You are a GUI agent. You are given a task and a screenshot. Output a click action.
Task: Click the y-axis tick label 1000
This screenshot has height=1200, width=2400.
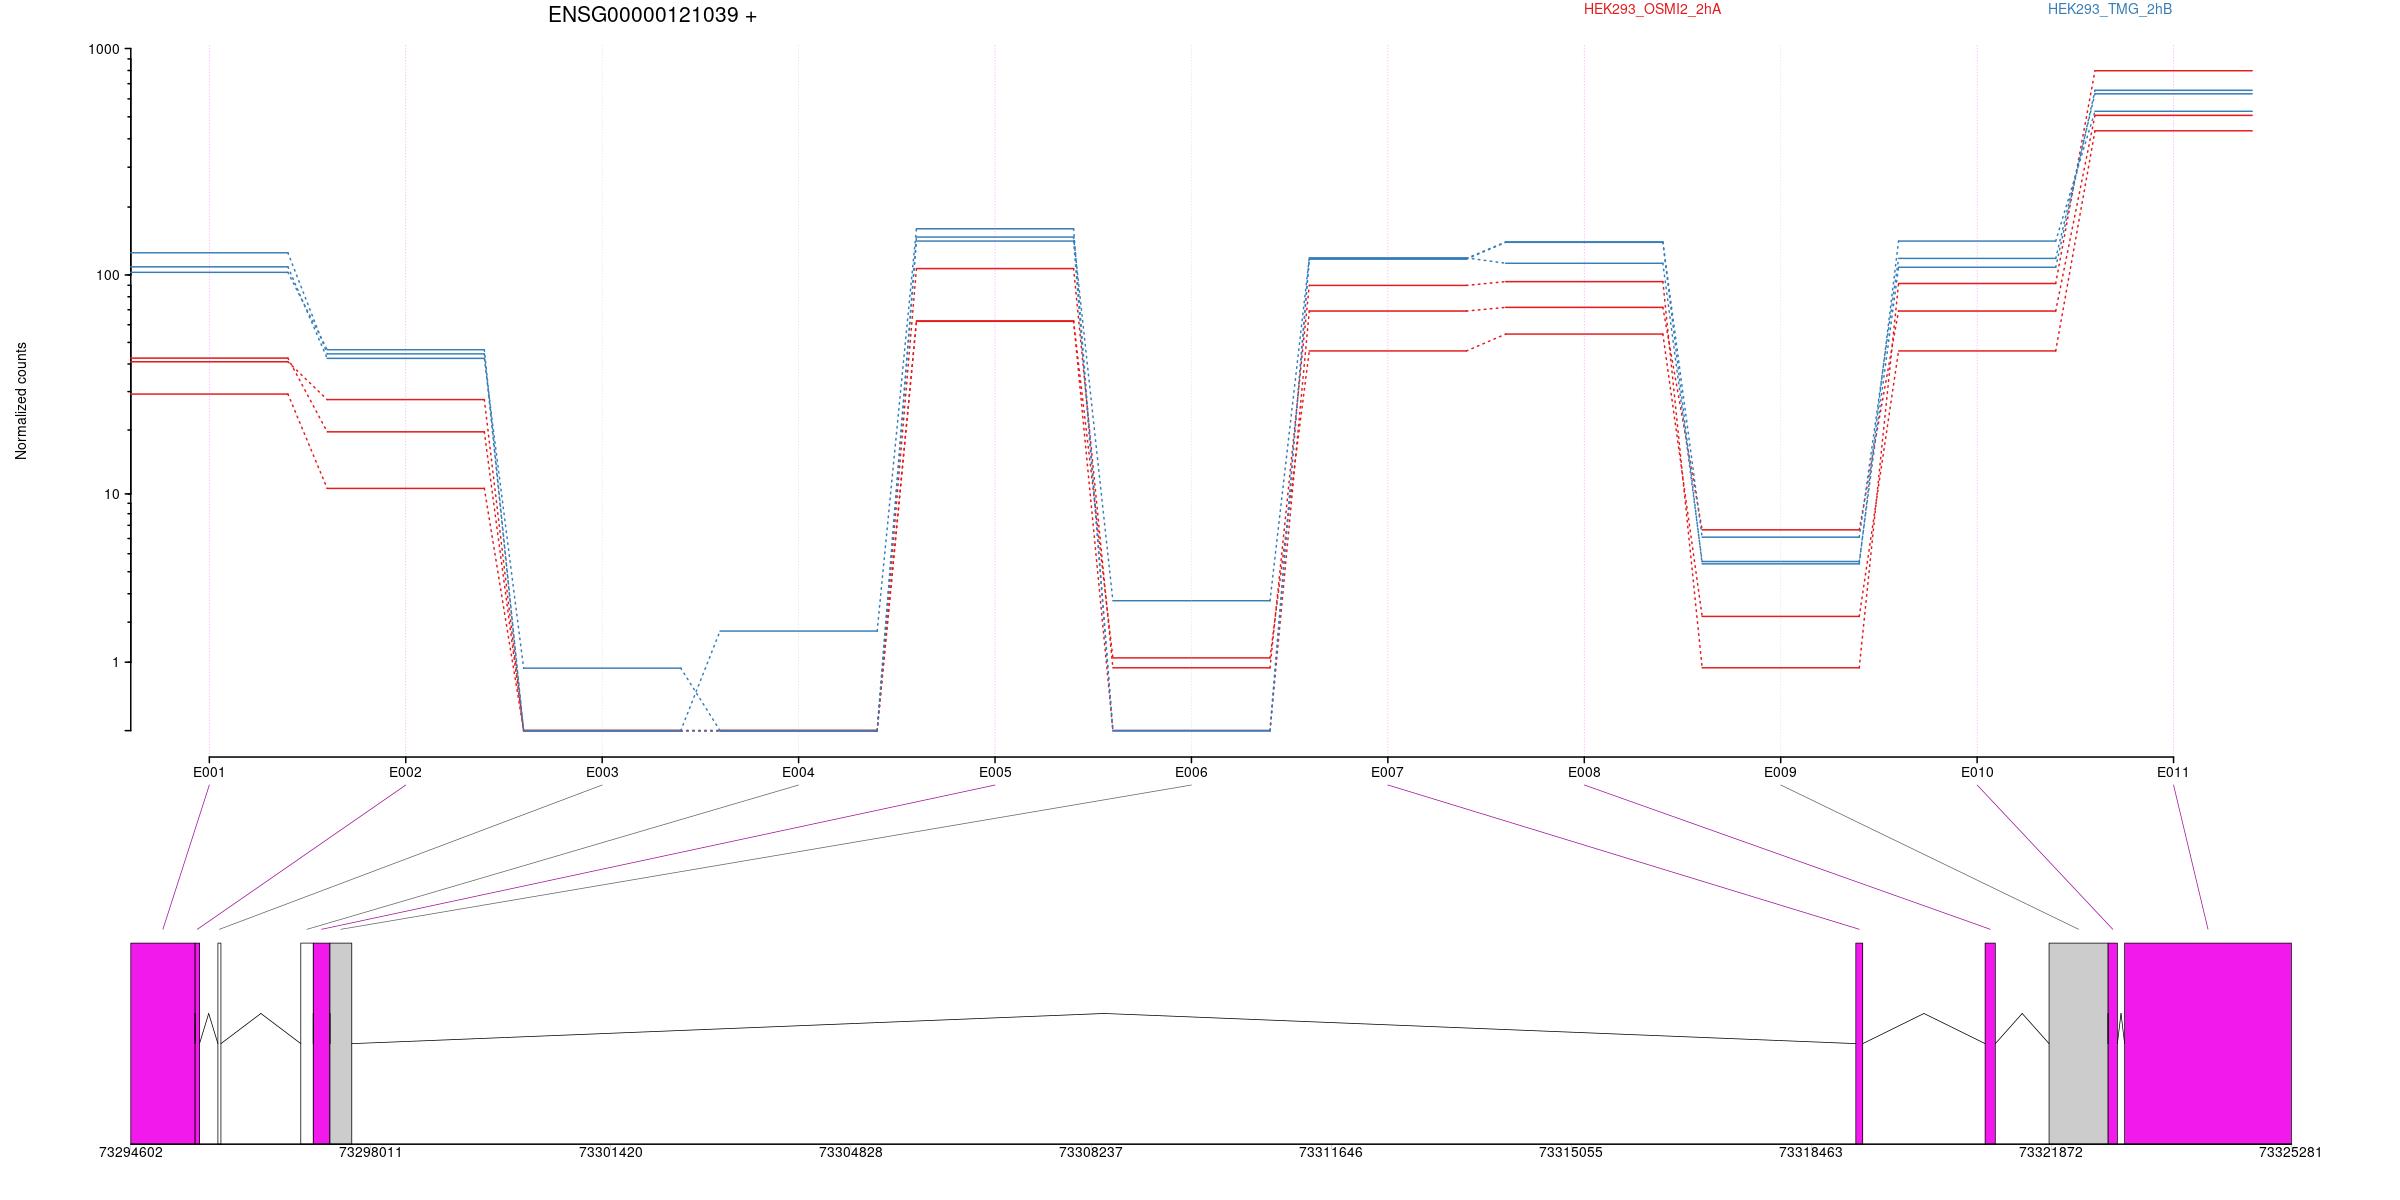tap(103, 49)
